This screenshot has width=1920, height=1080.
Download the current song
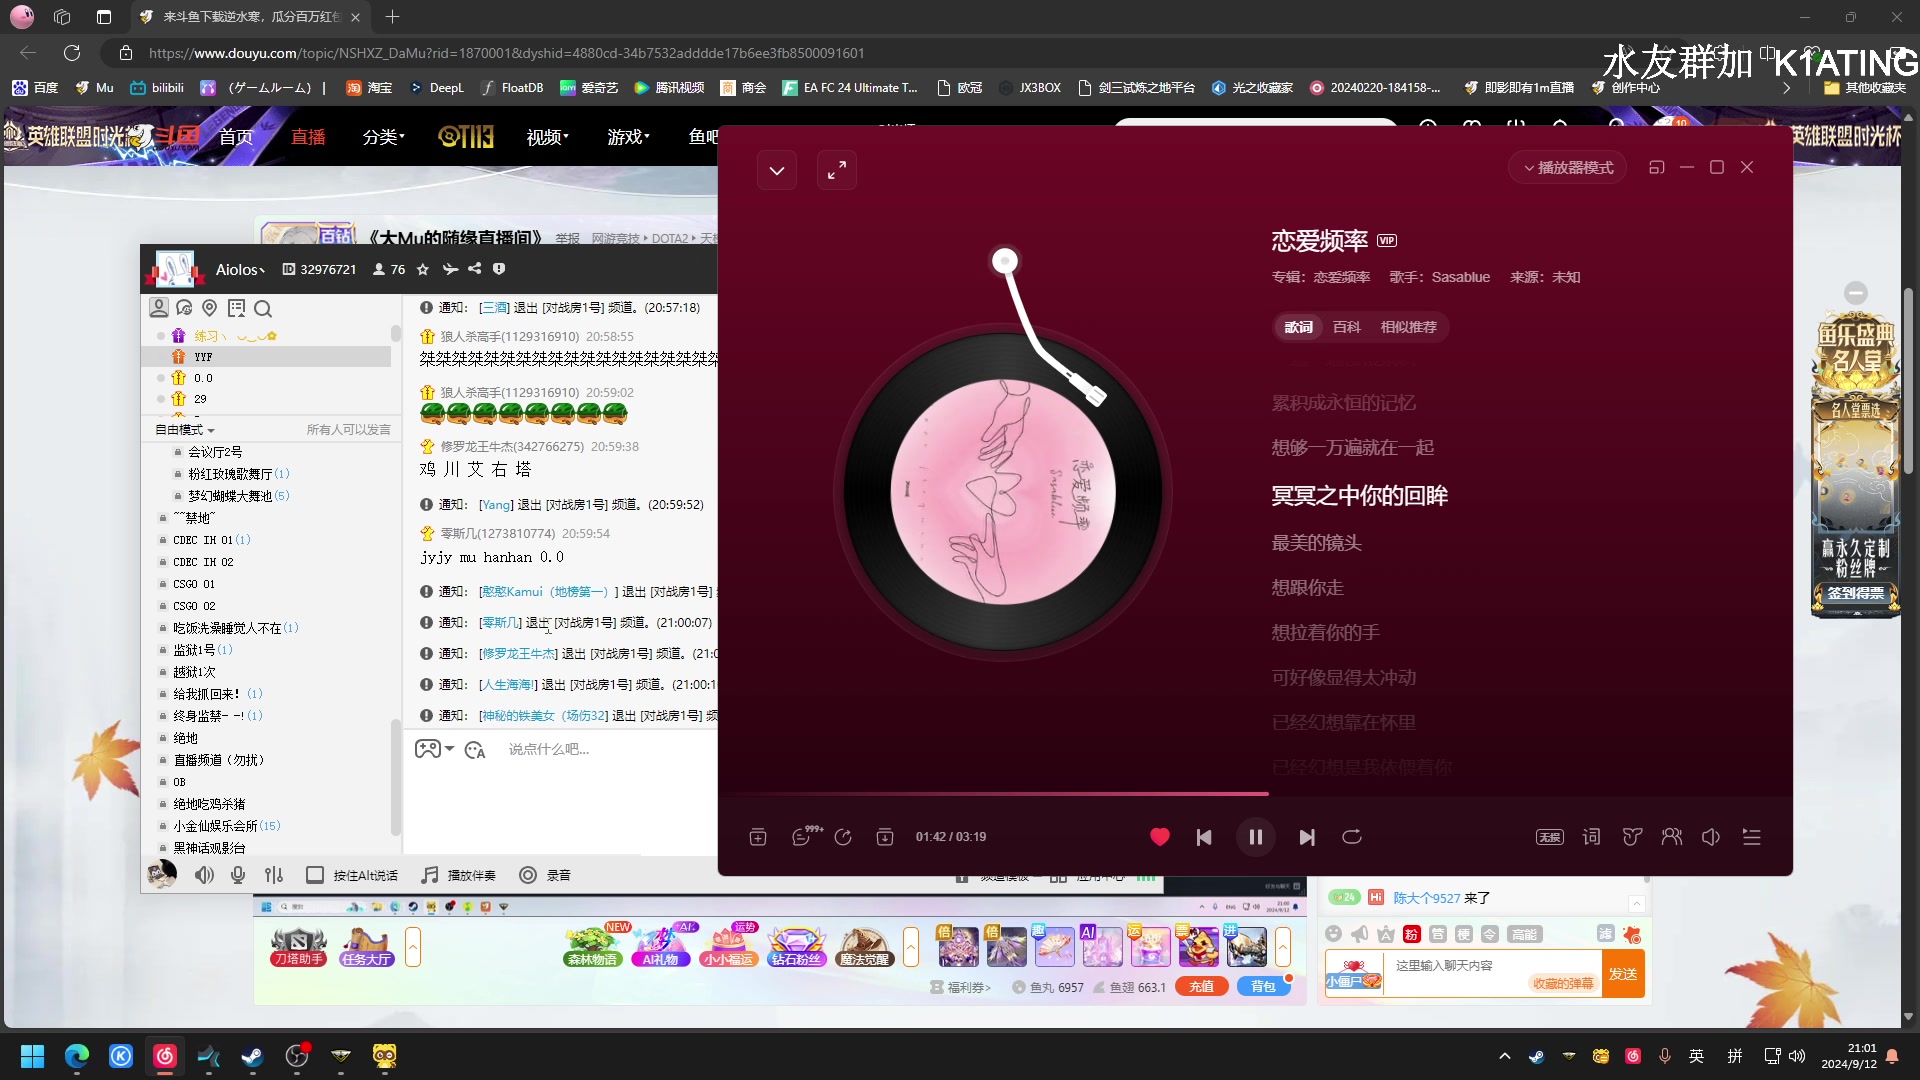pyautogui.click(x=885, y=837)
